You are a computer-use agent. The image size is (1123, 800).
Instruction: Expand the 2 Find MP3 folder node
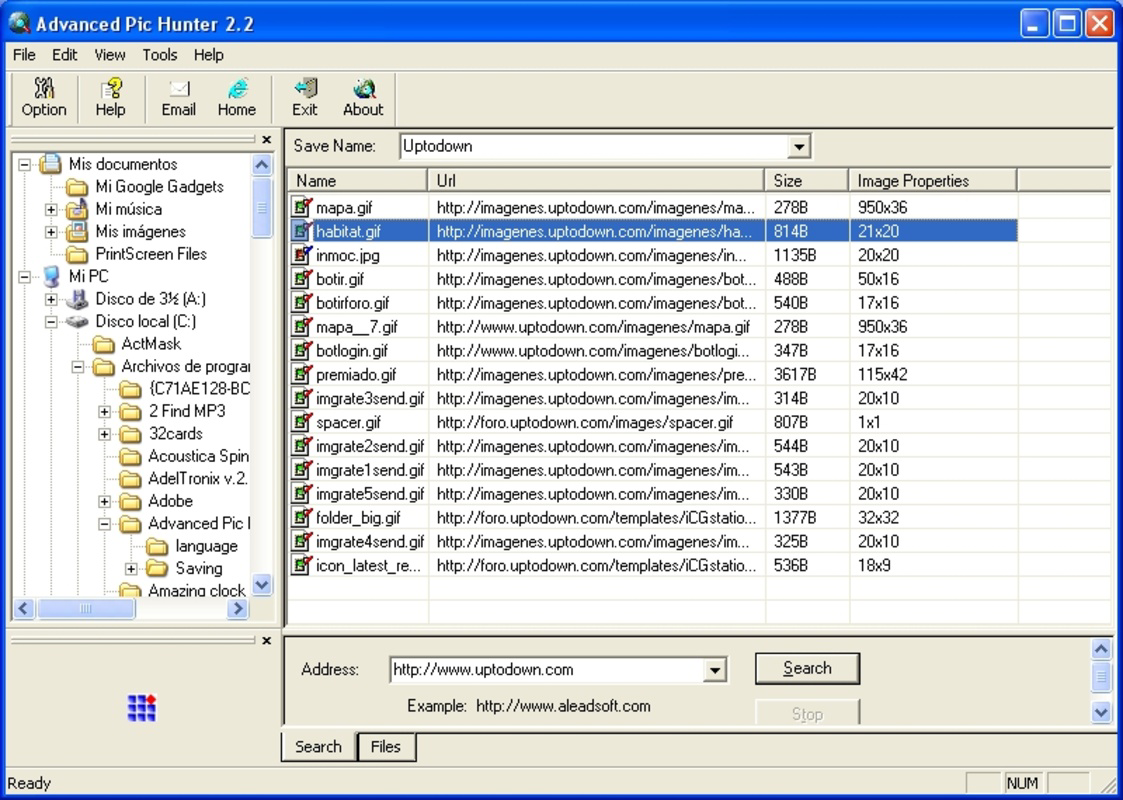coord(105,412)
